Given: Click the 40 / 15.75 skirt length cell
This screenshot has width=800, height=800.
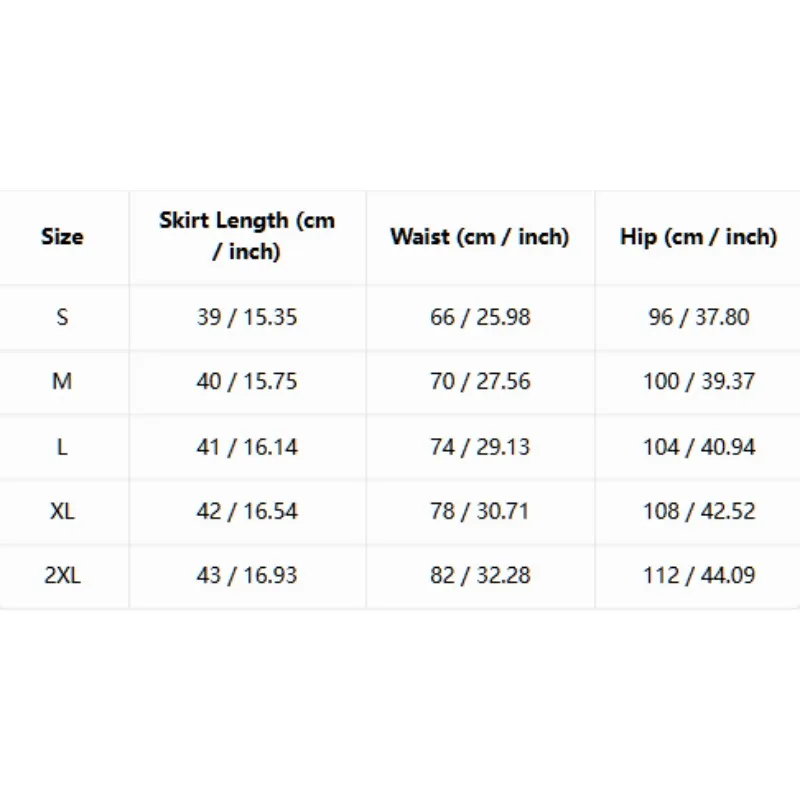Looking at the screenshot, I should click(247, 381).
